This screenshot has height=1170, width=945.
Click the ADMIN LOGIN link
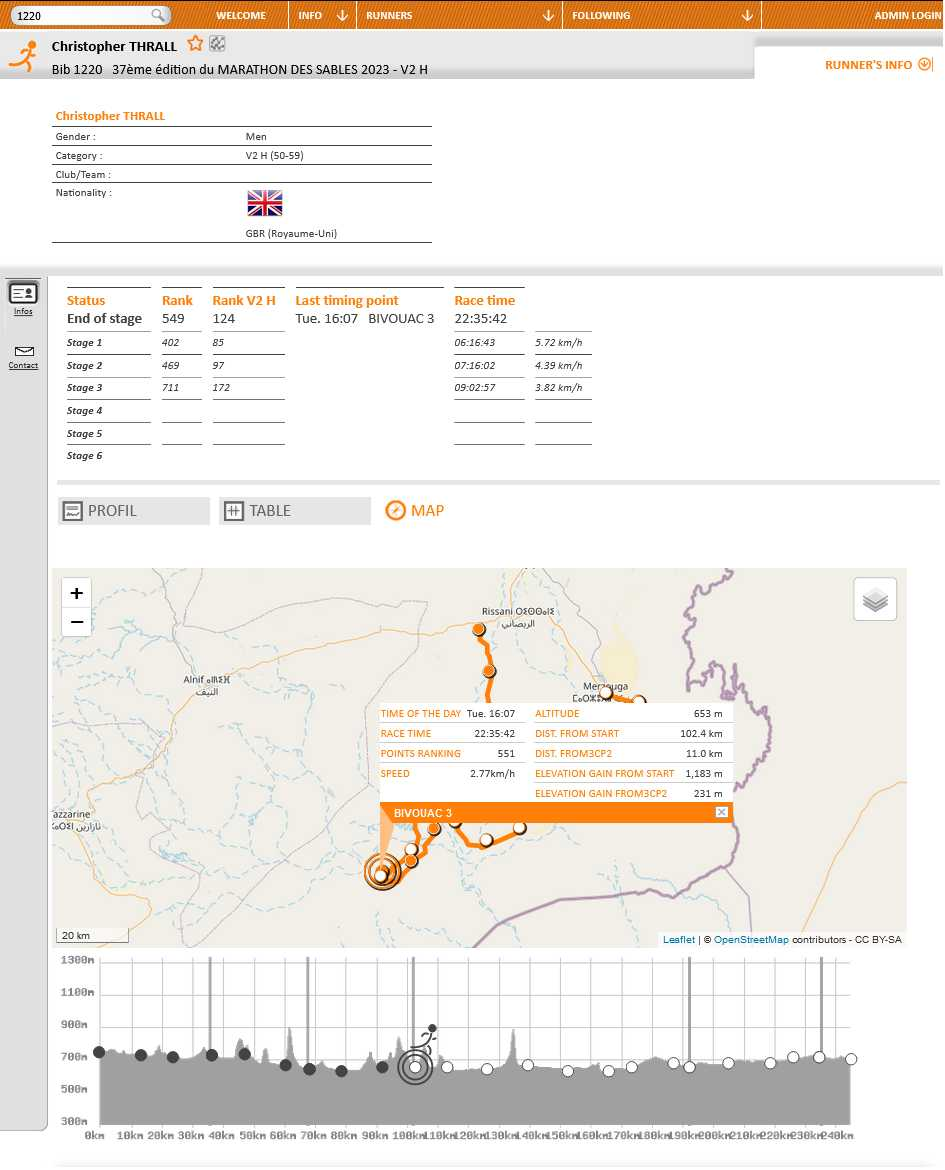(907, 15)
